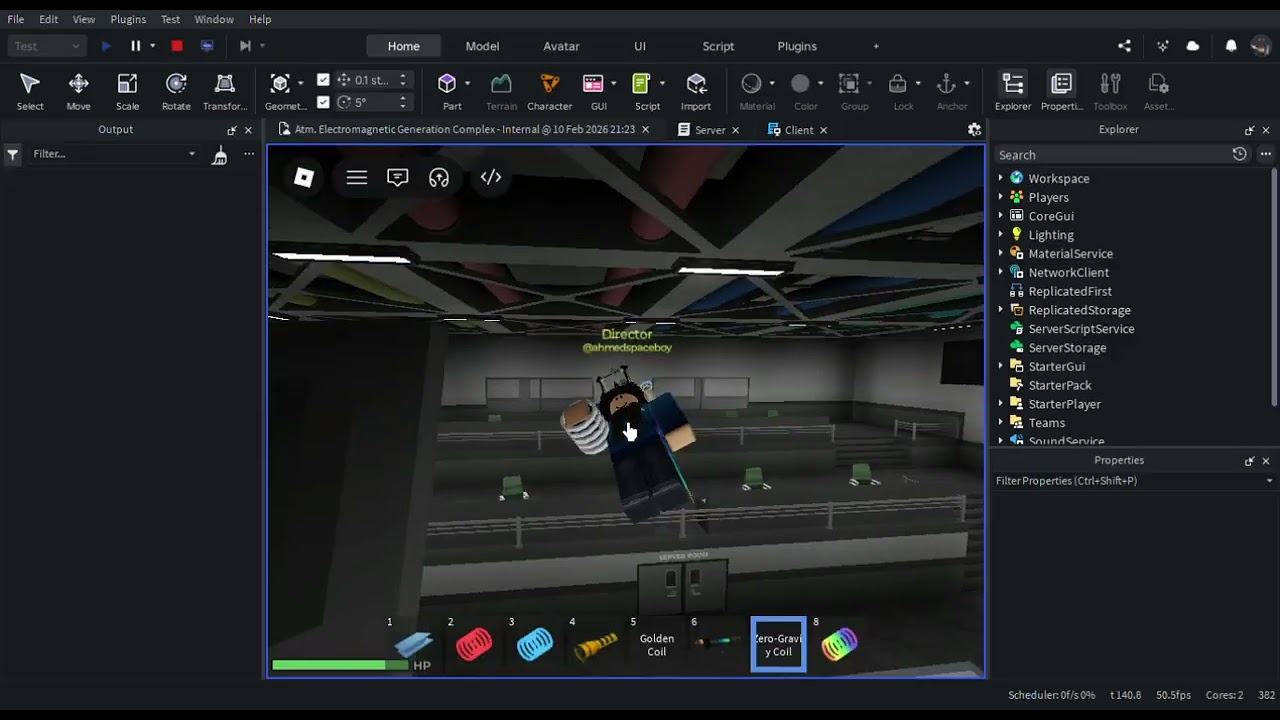Image resolution: width=1280 pixels, height=720 pixels.
Task: Pick the Rotate tool
Action: point(176,91)
